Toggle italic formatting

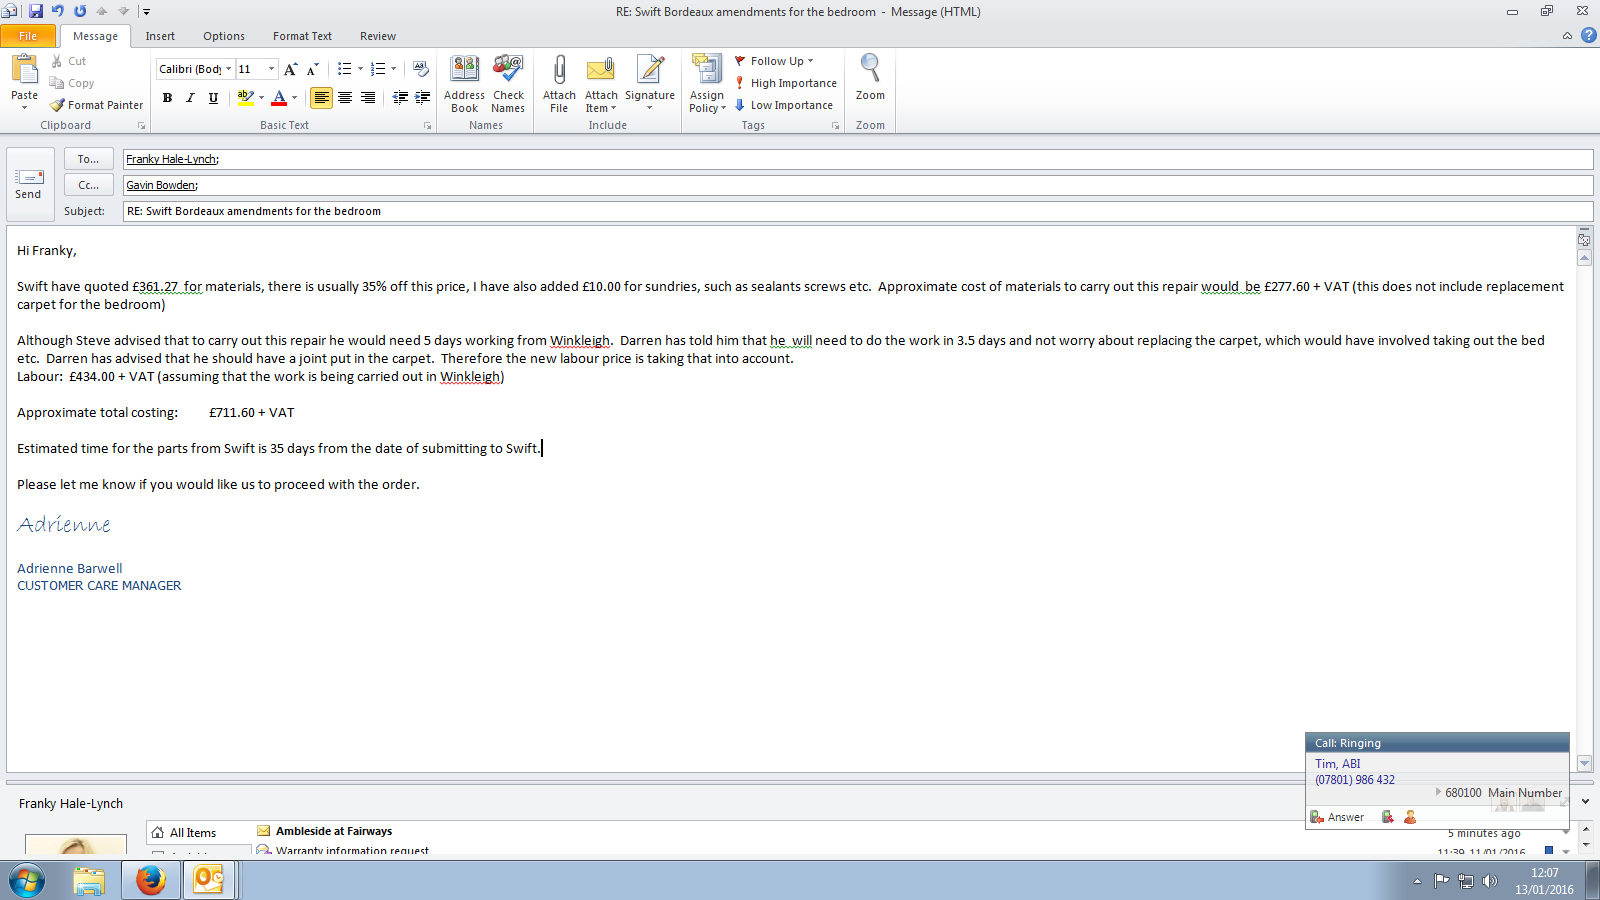190,98
